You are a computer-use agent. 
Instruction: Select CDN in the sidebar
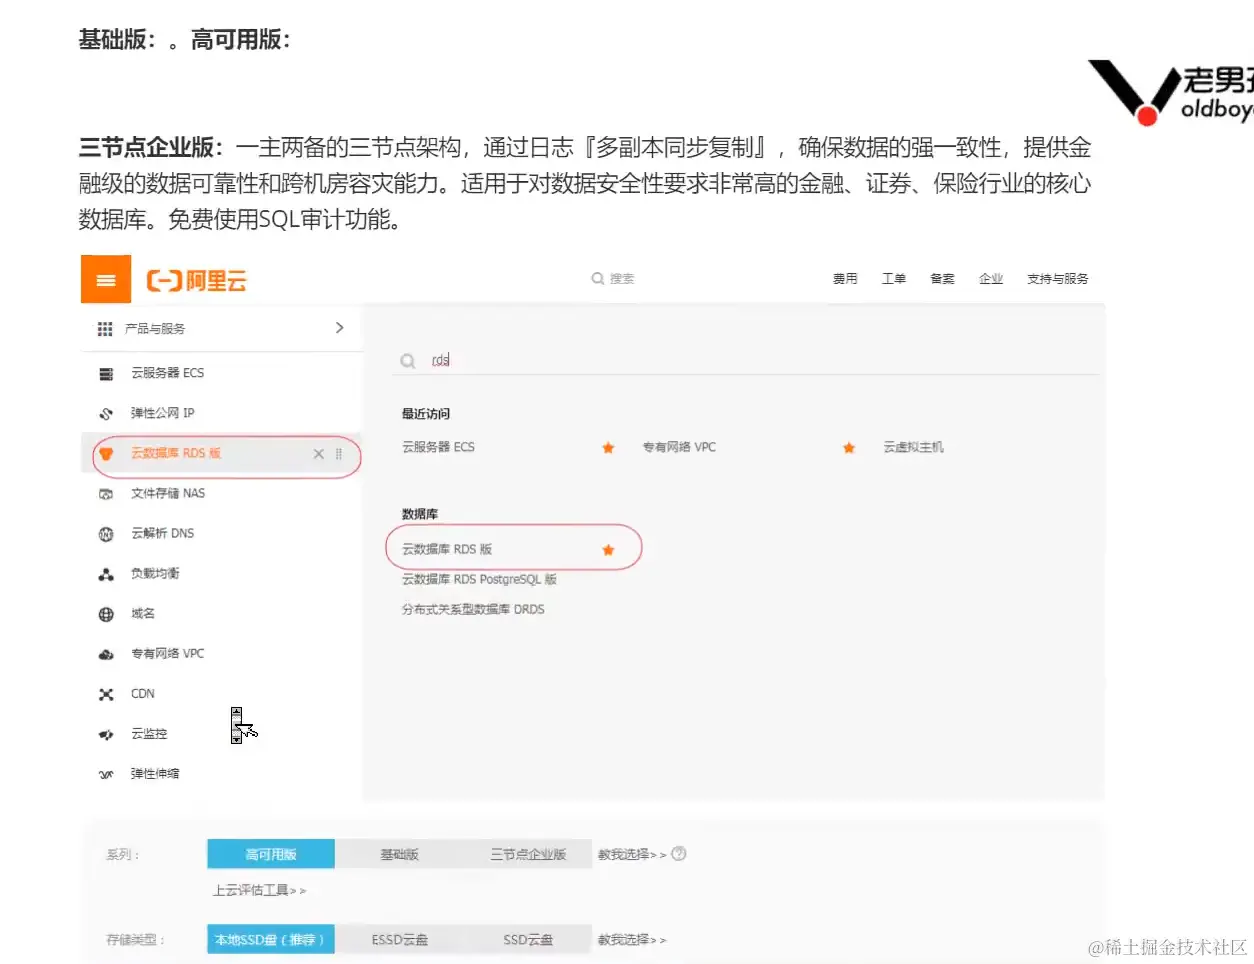pyautogui.click(x=143, y=693)
